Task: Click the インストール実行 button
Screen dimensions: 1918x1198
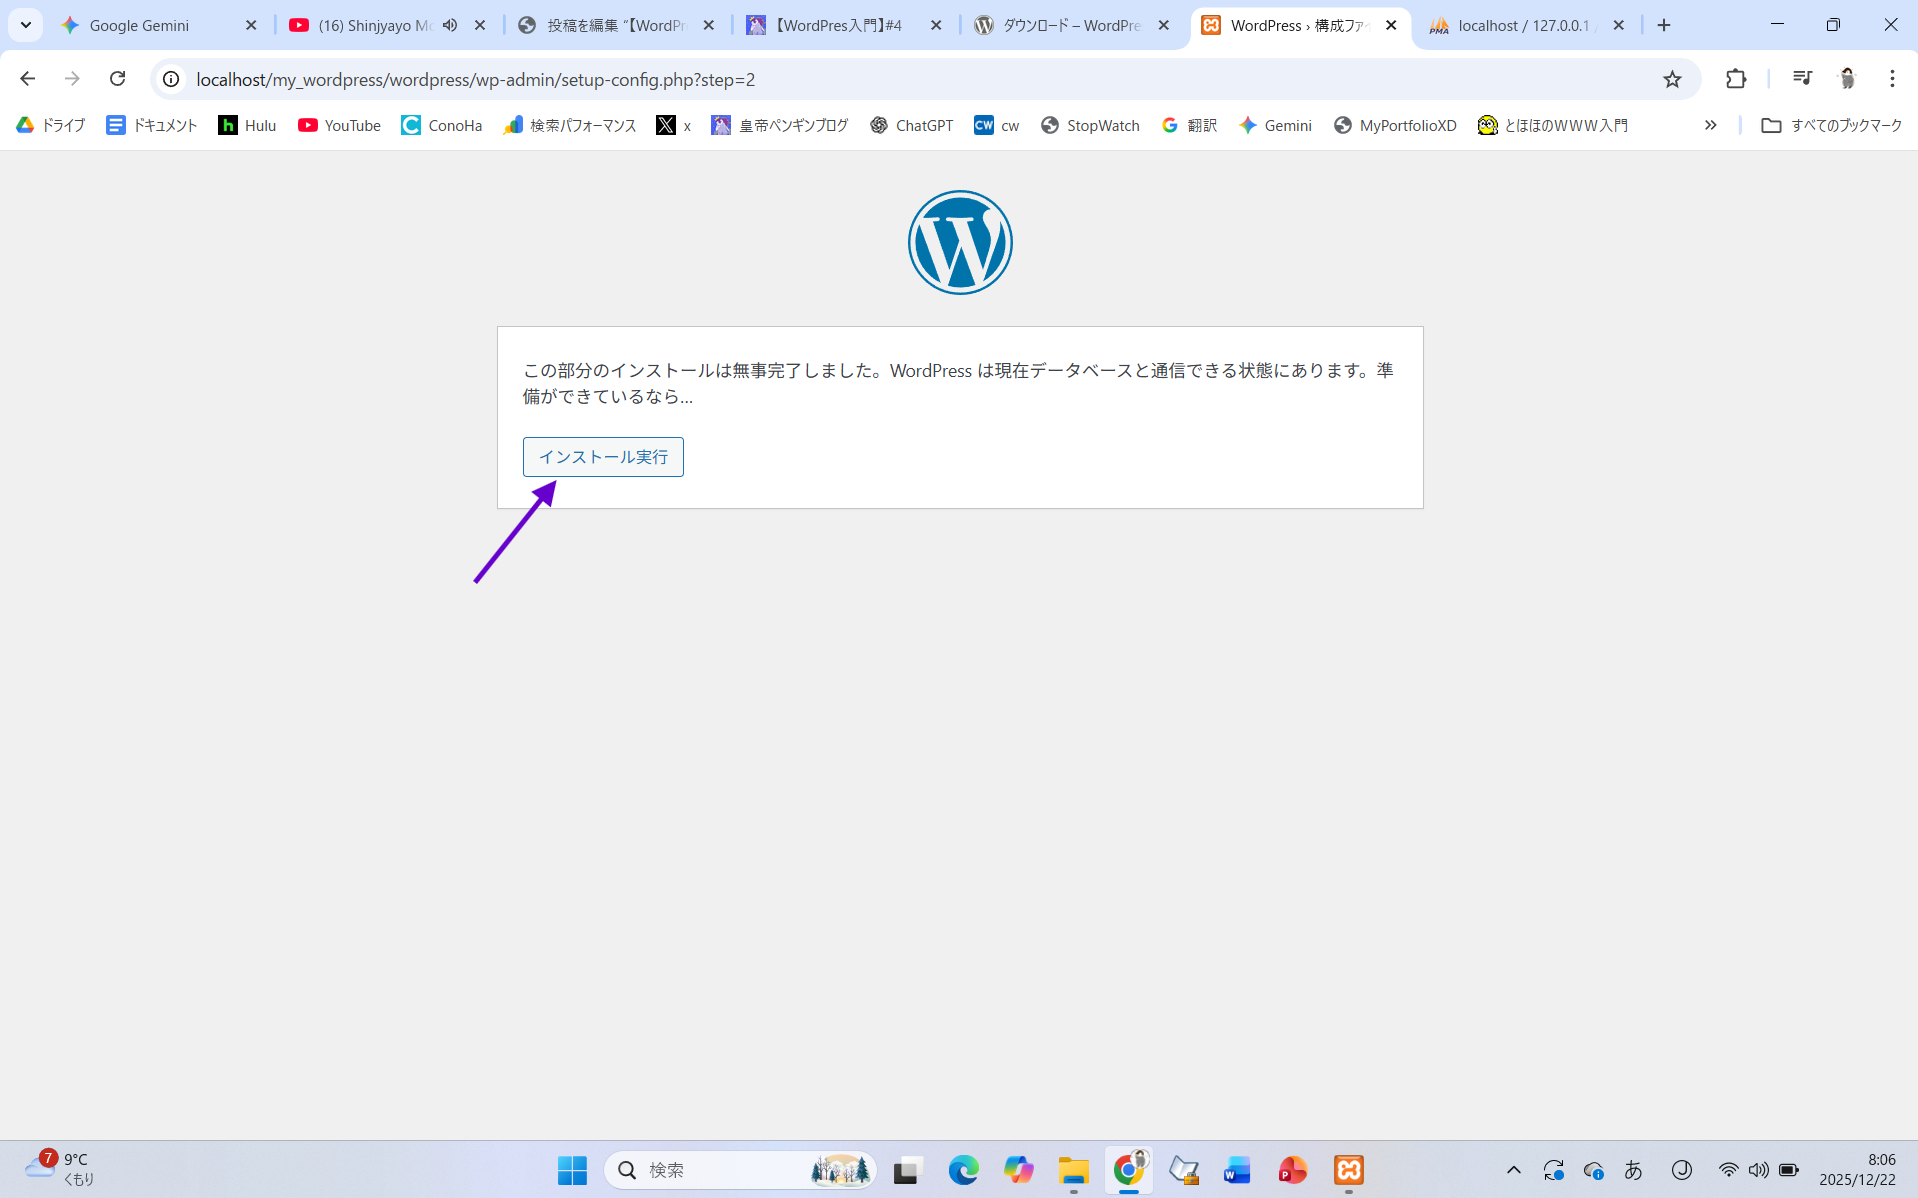Action: pos(603,457)
